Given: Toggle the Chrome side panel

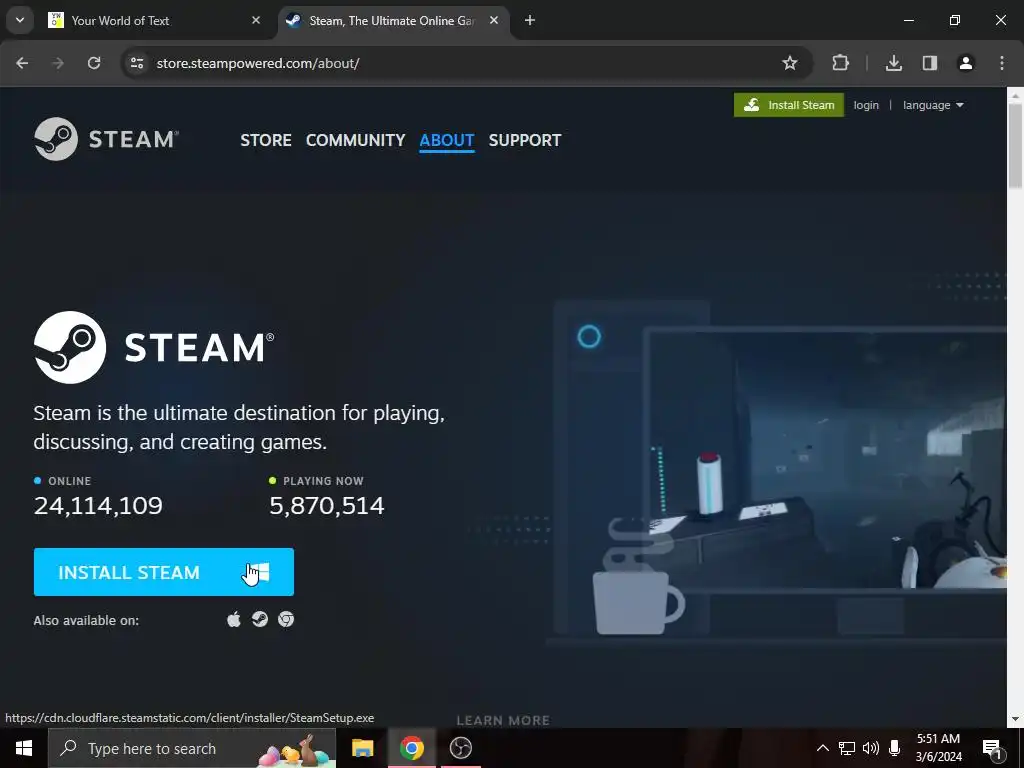Looking at the screenshot, I should coord(930,63).
